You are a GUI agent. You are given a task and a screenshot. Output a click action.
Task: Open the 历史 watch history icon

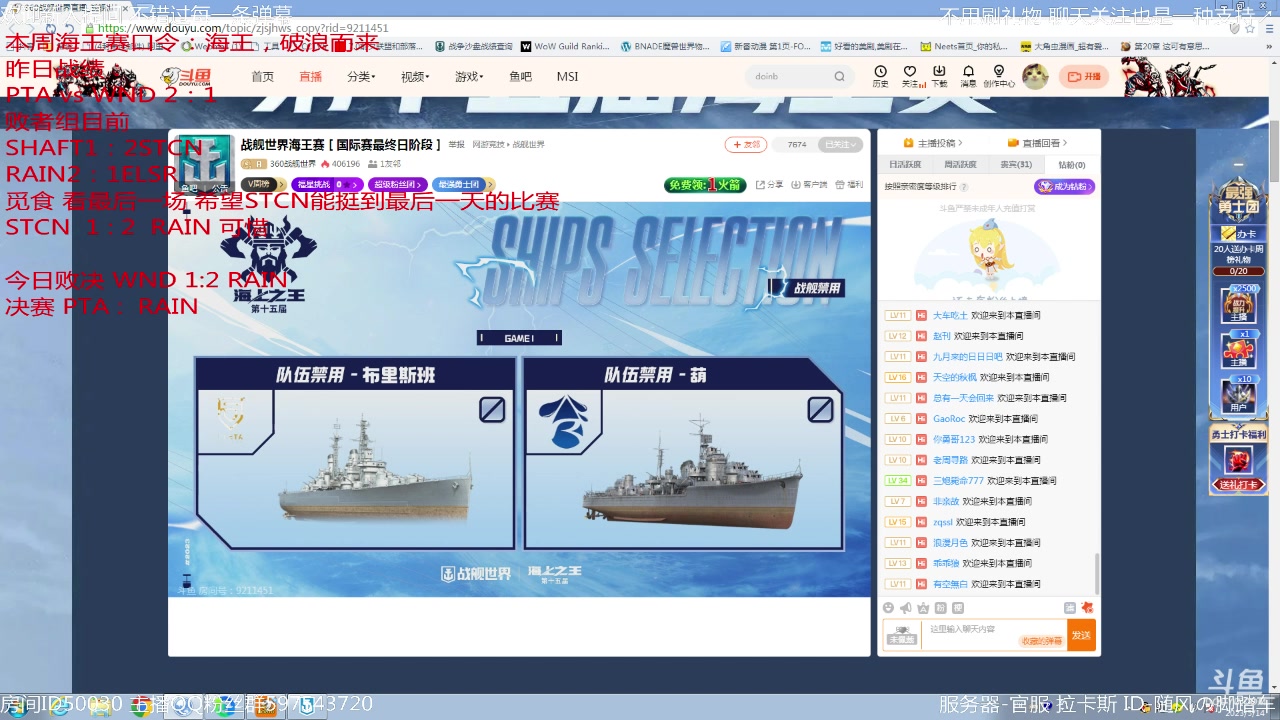click(x=880, y=76)
